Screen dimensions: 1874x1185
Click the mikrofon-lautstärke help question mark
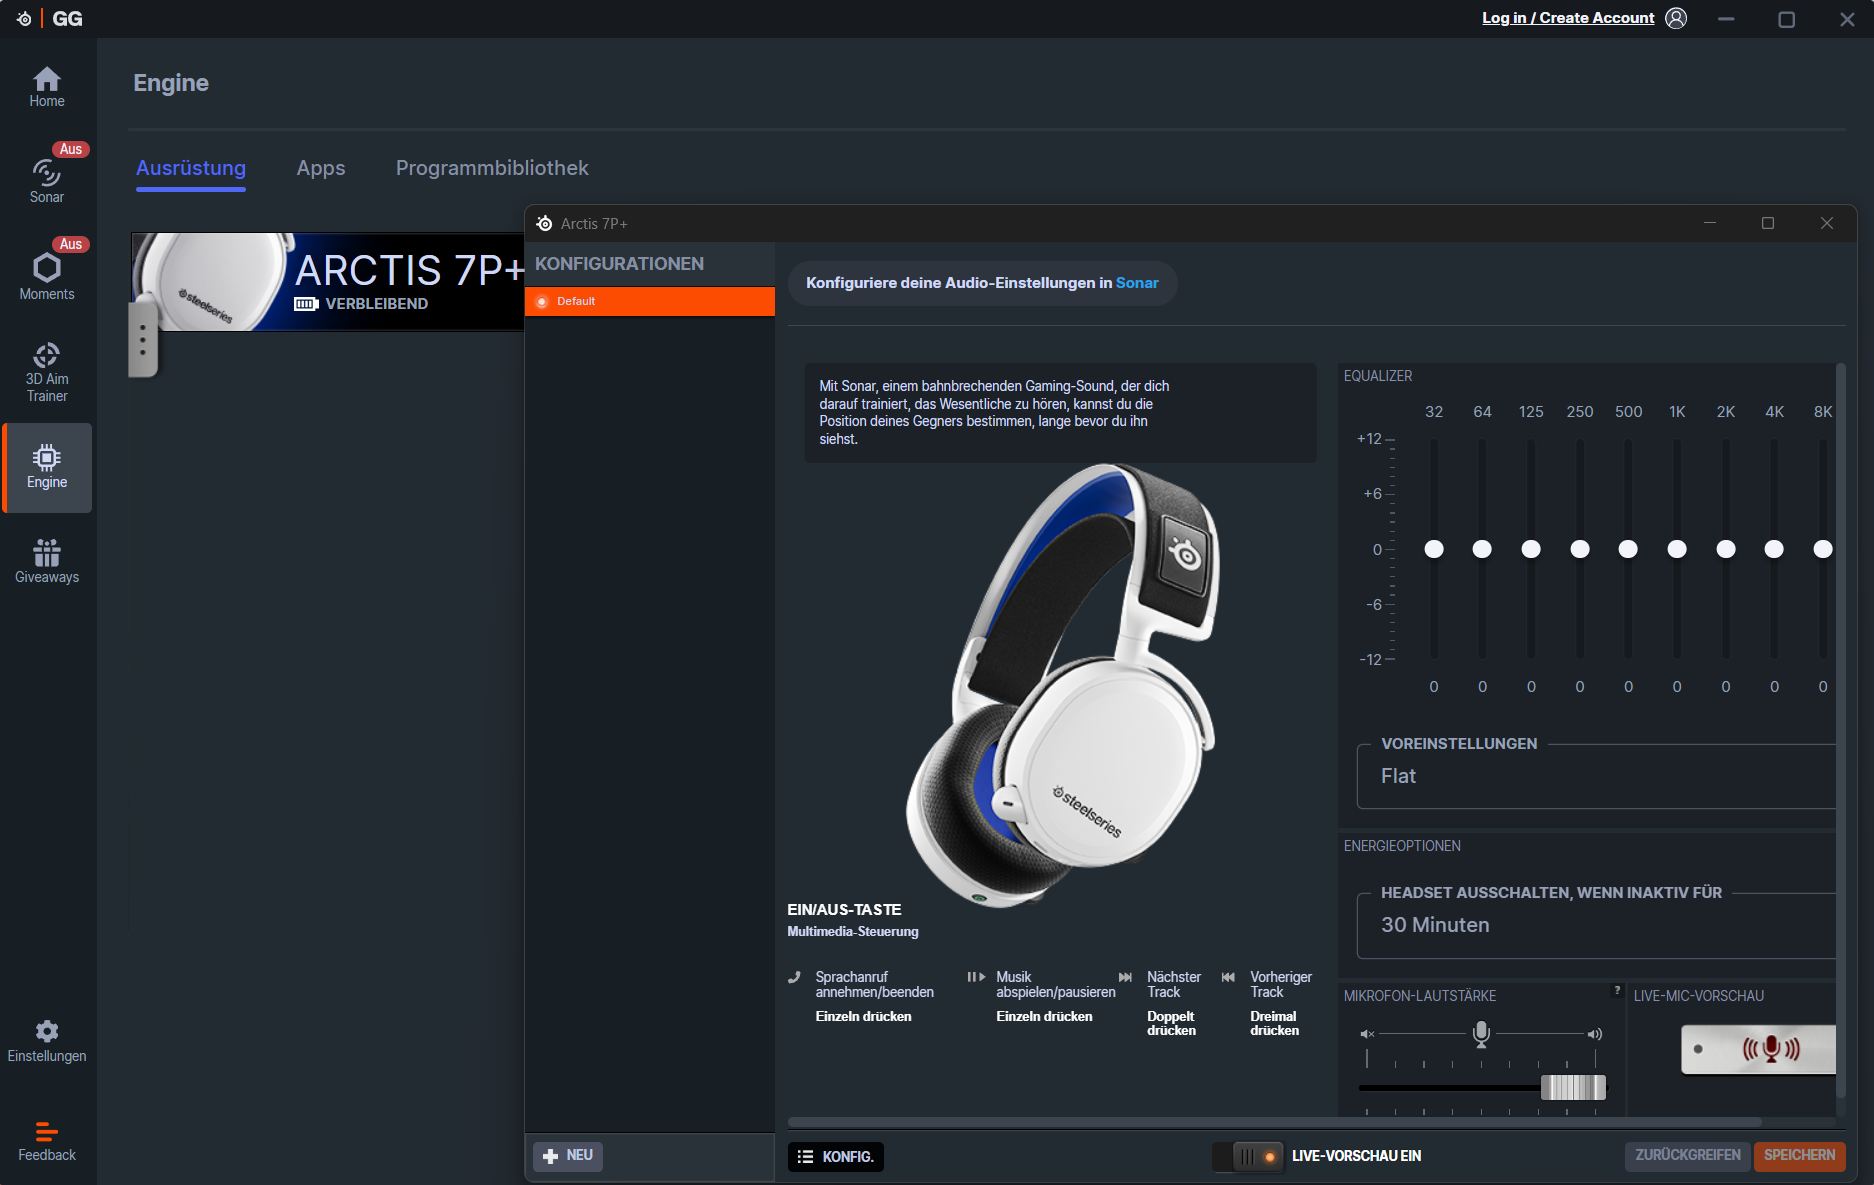pos(1617,991)
